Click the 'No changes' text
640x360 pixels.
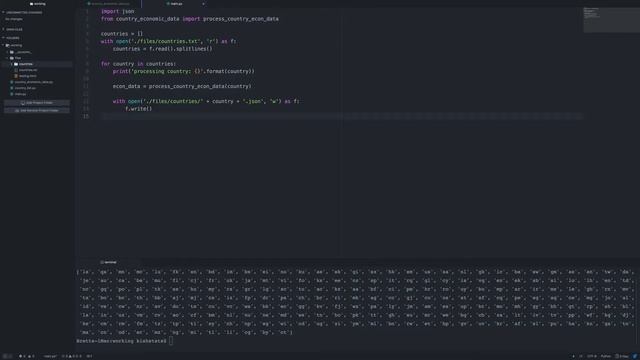(14, 19)
